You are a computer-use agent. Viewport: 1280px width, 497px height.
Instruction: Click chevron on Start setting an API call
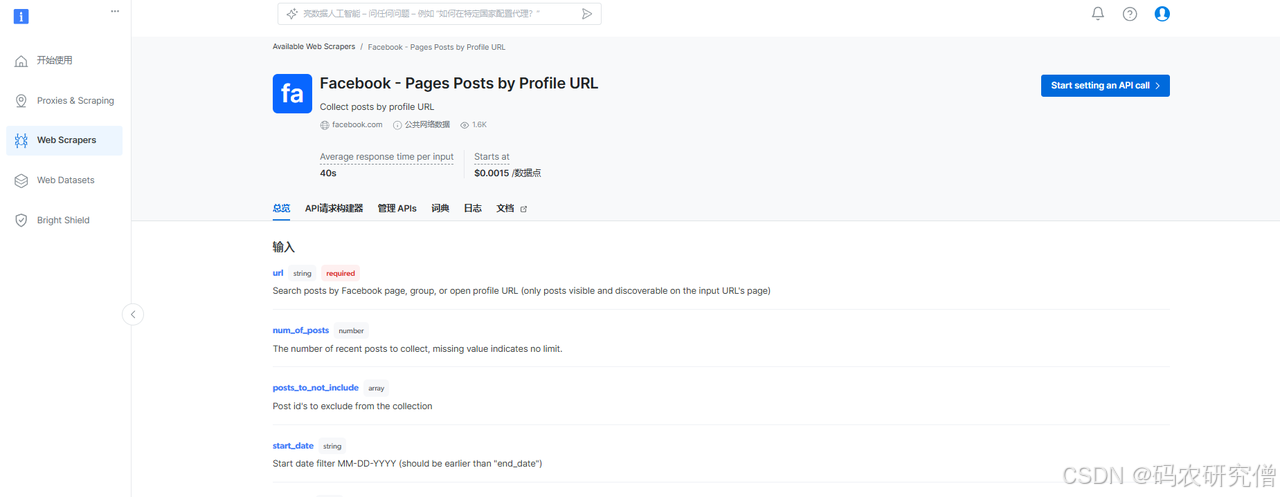coord(1157,86)
